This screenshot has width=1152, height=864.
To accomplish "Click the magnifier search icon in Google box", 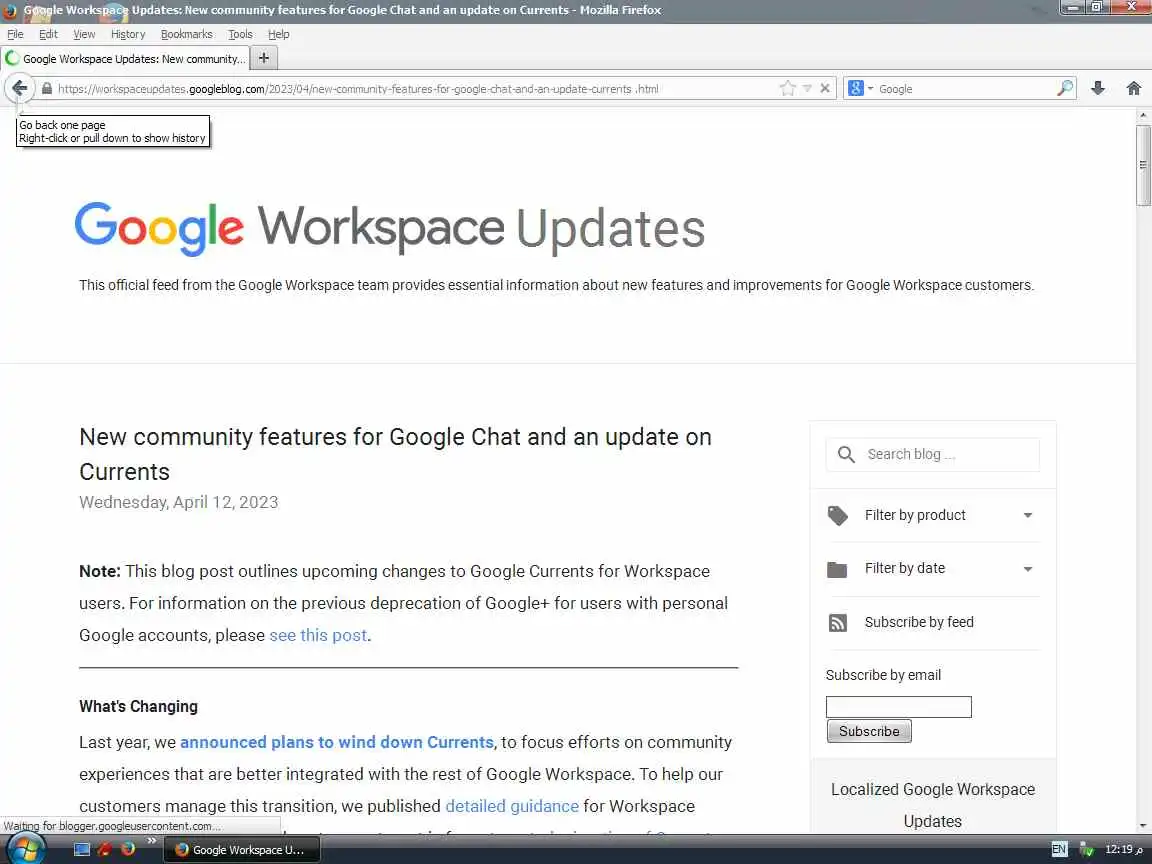I will pyautogui.click(x=1064, y=88).
